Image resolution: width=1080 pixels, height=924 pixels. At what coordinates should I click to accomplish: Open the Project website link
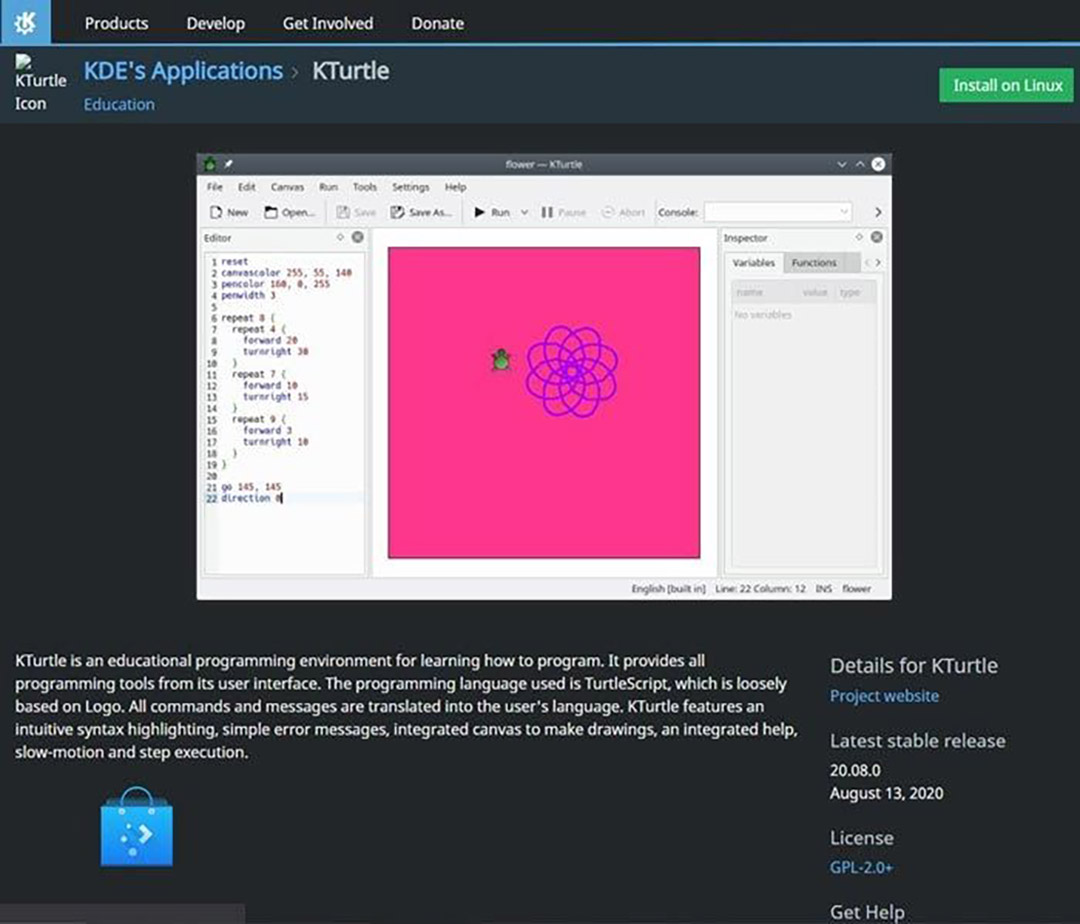pyautogui.click(x=884, y=696)
